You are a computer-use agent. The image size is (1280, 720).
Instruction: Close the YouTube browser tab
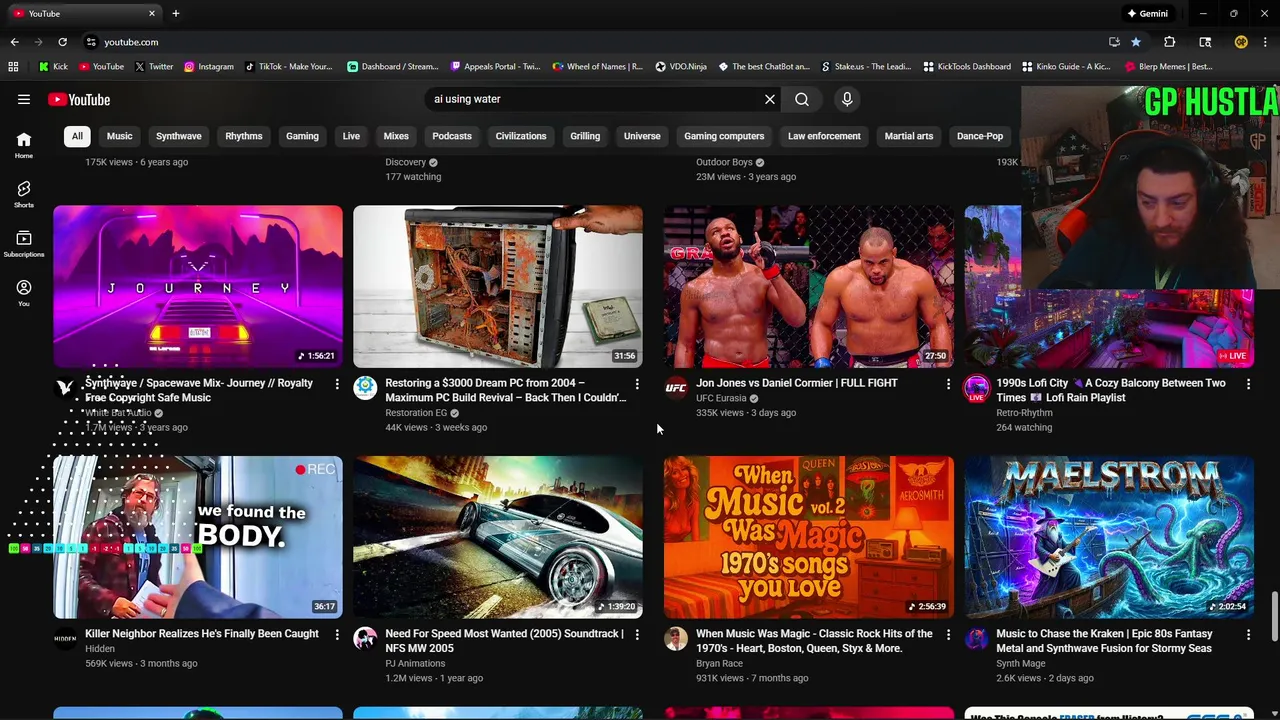click(152, 13)
